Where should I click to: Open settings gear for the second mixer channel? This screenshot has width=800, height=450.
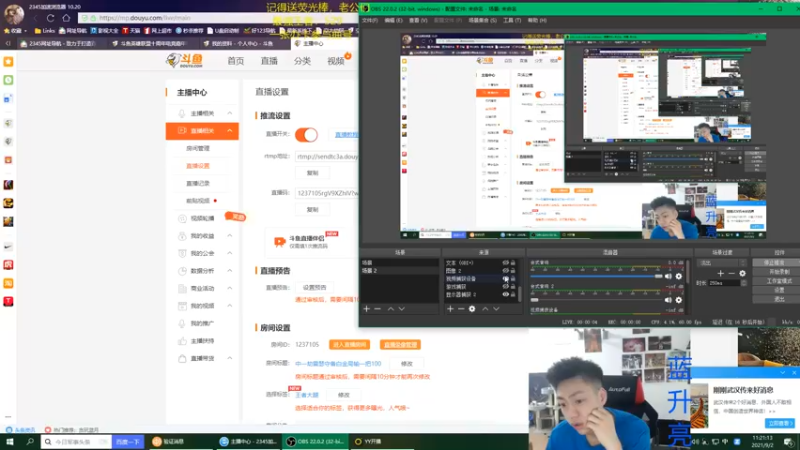click(679, 300)
